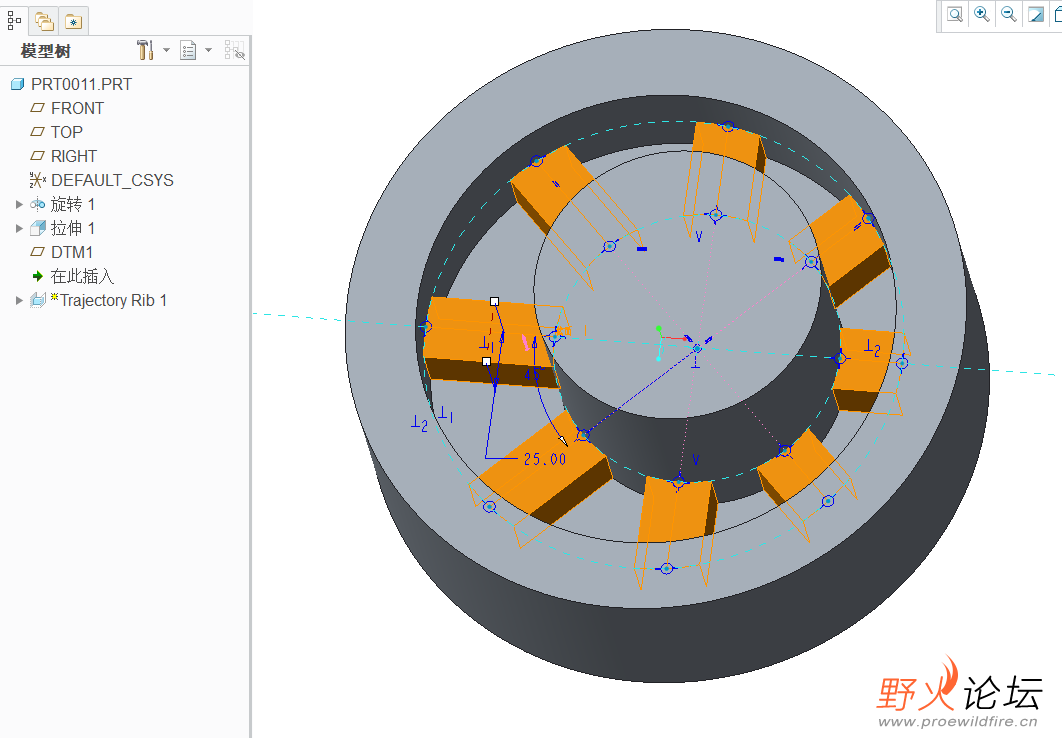Switch to the Model Tree tab icon
The width and height of the screenshot is (1062, 738).
pos(14,21)
